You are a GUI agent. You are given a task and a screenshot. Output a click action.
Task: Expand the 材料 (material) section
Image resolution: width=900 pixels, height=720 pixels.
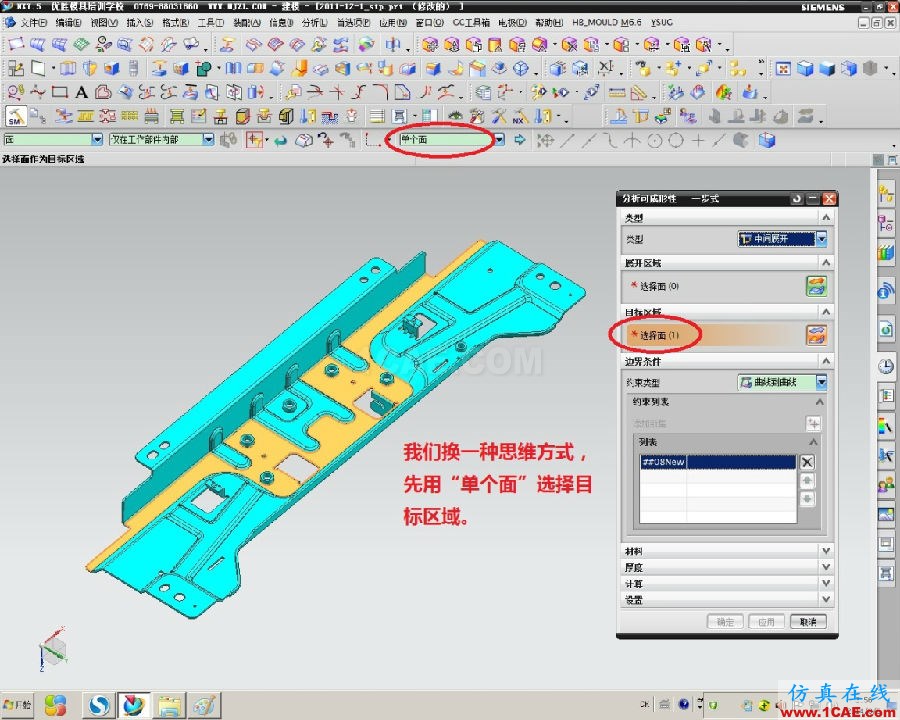tap(726, 551)
